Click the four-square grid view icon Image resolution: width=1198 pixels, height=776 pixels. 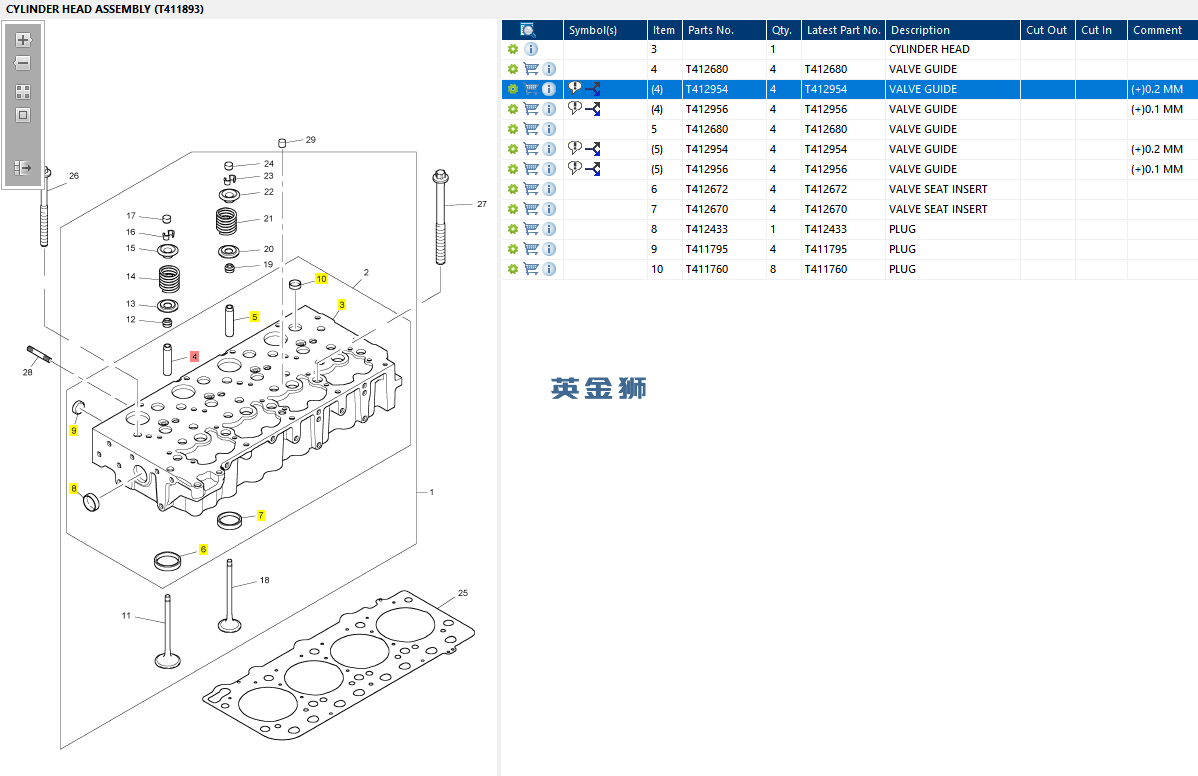point(23,91)
